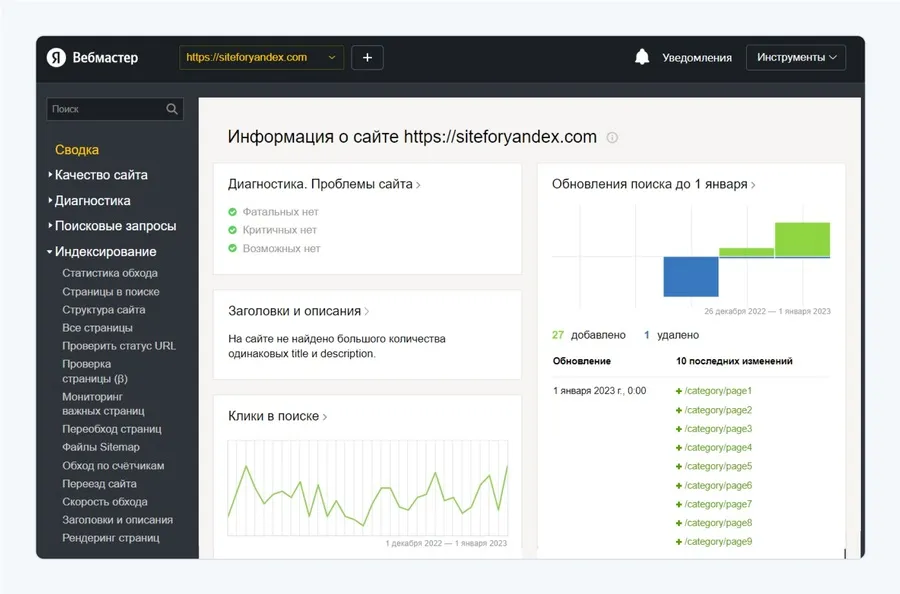This screenshot has height=594, width=900.
Task: Open notifications bell icon
Action: tap(642, 58)
